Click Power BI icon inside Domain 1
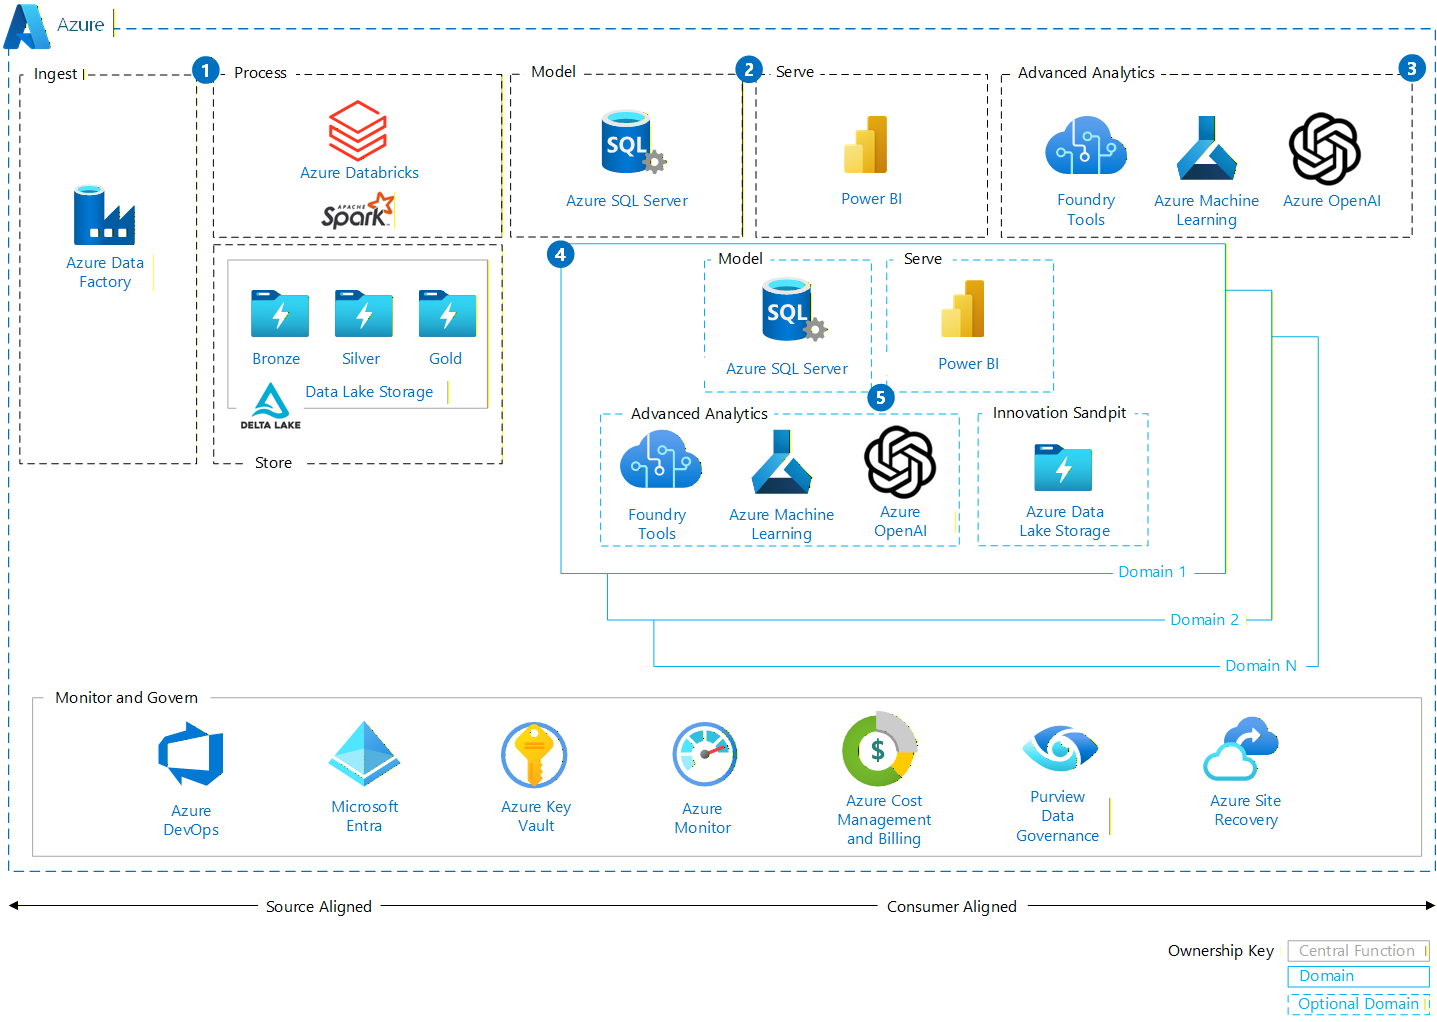 tap(963, 309)
